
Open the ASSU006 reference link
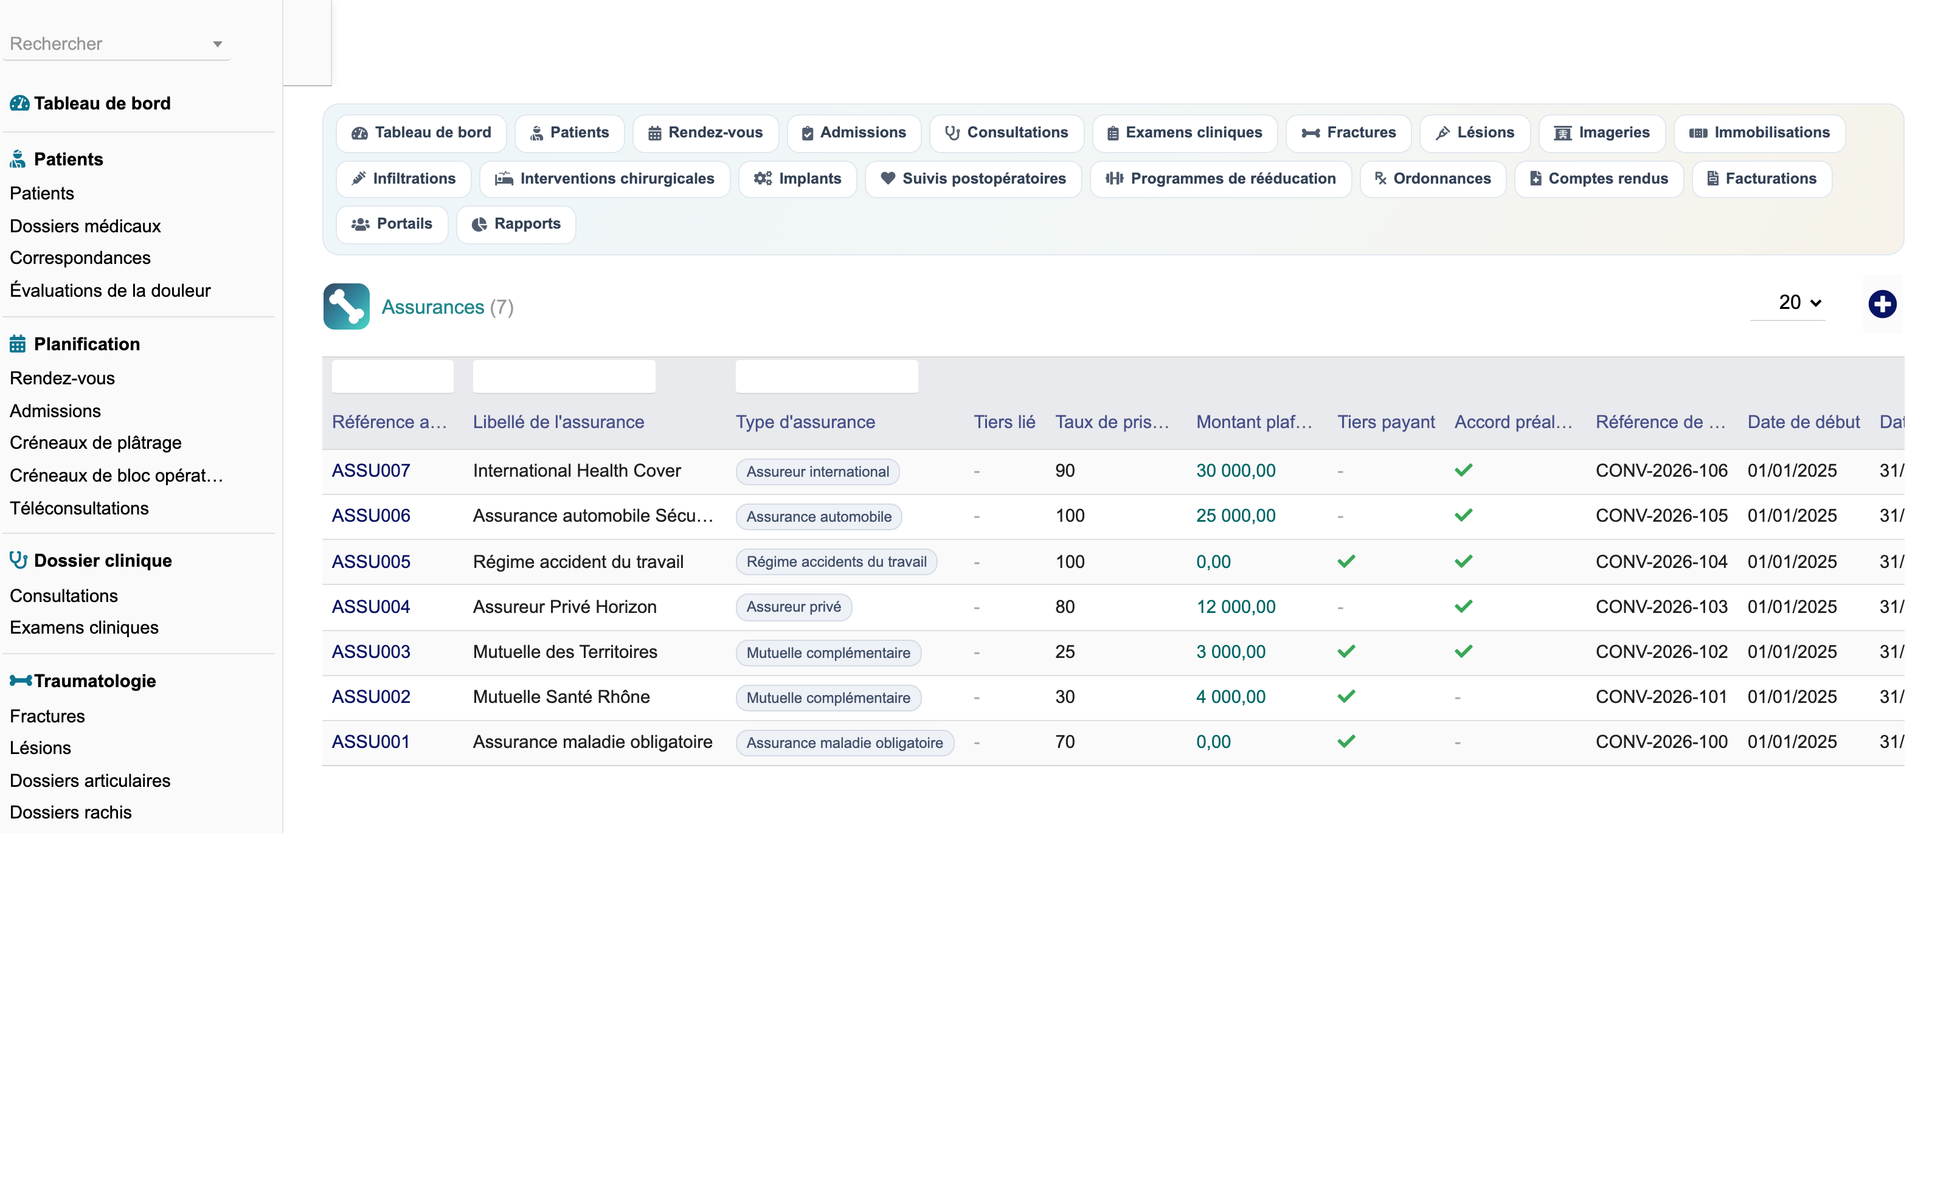point(371,516)
